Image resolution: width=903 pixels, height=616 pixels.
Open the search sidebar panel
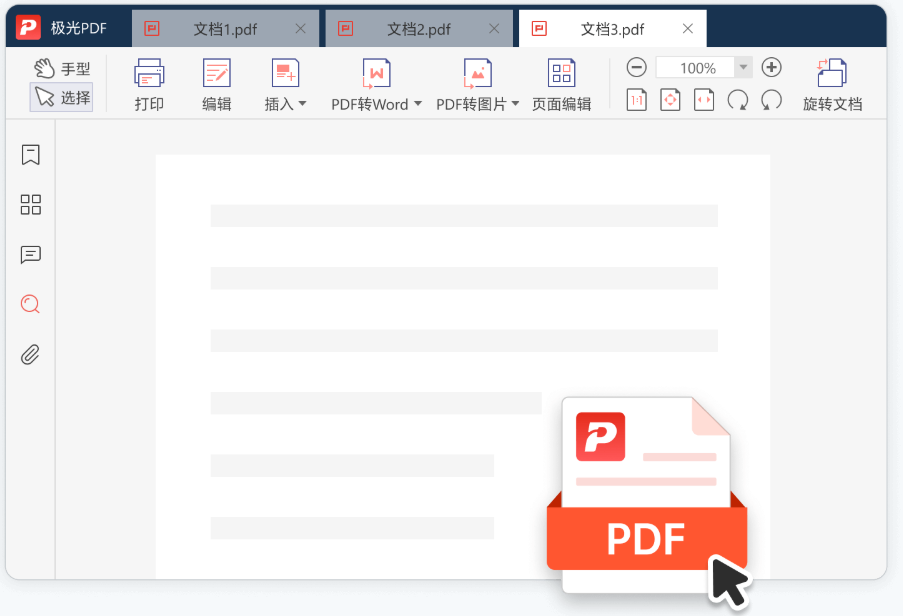click(x=31, y=304)
